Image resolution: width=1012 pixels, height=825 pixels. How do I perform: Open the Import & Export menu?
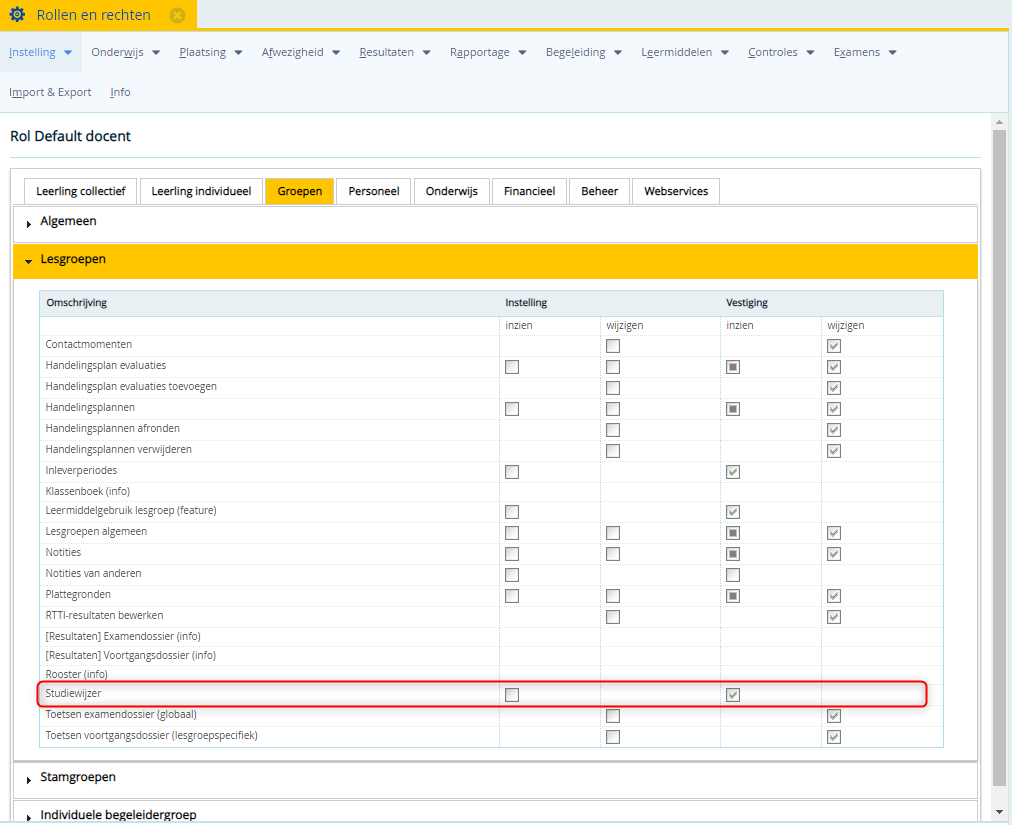point(50,92)
